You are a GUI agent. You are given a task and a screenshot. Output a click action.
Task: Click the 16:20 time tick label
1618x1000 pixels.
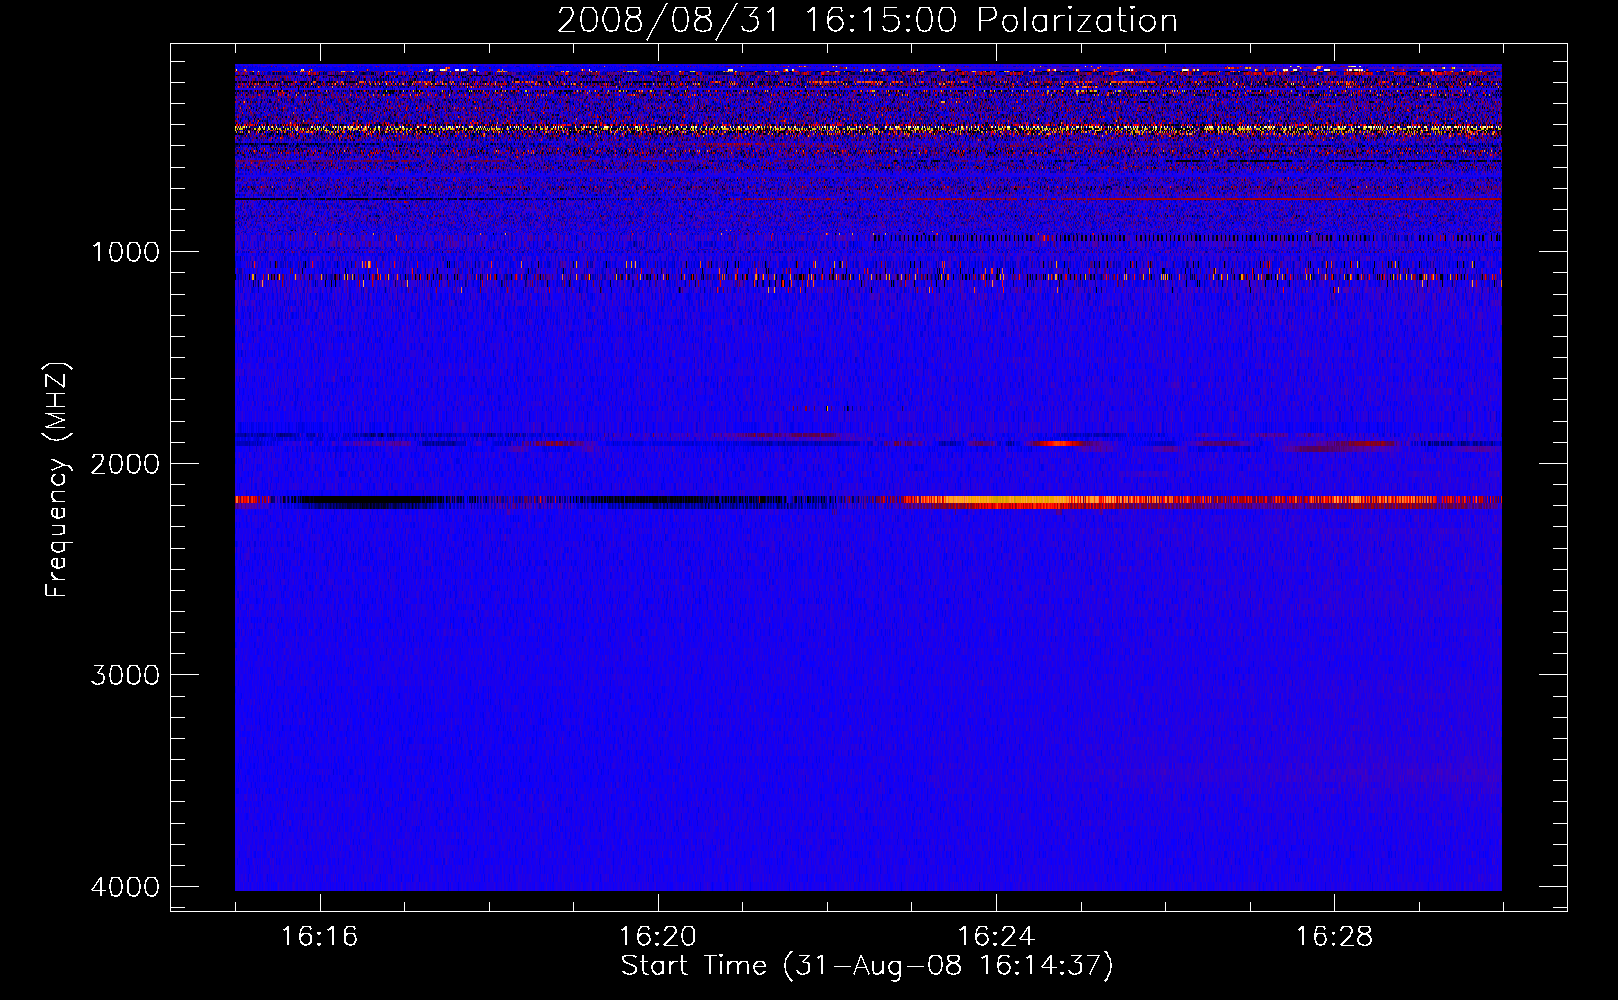tap(658, 937)
